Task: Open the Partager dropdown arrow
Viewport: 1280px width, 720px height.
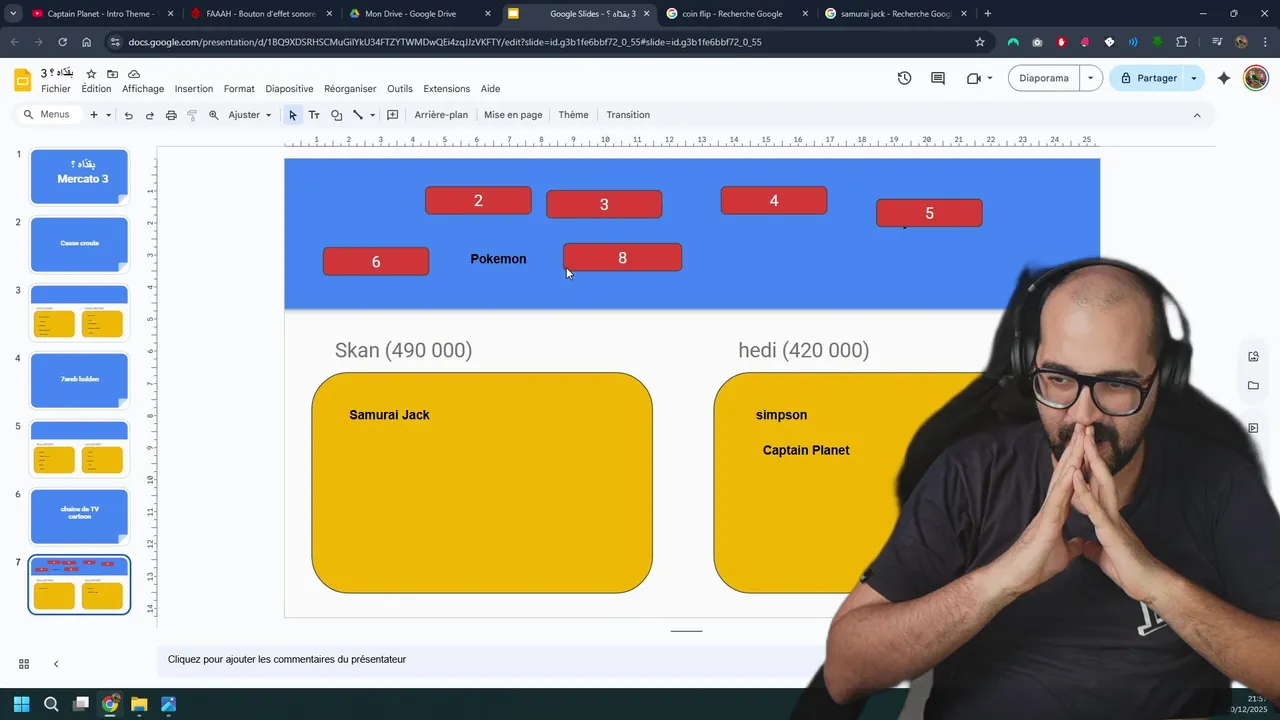Action: [x=1194, y=78]
